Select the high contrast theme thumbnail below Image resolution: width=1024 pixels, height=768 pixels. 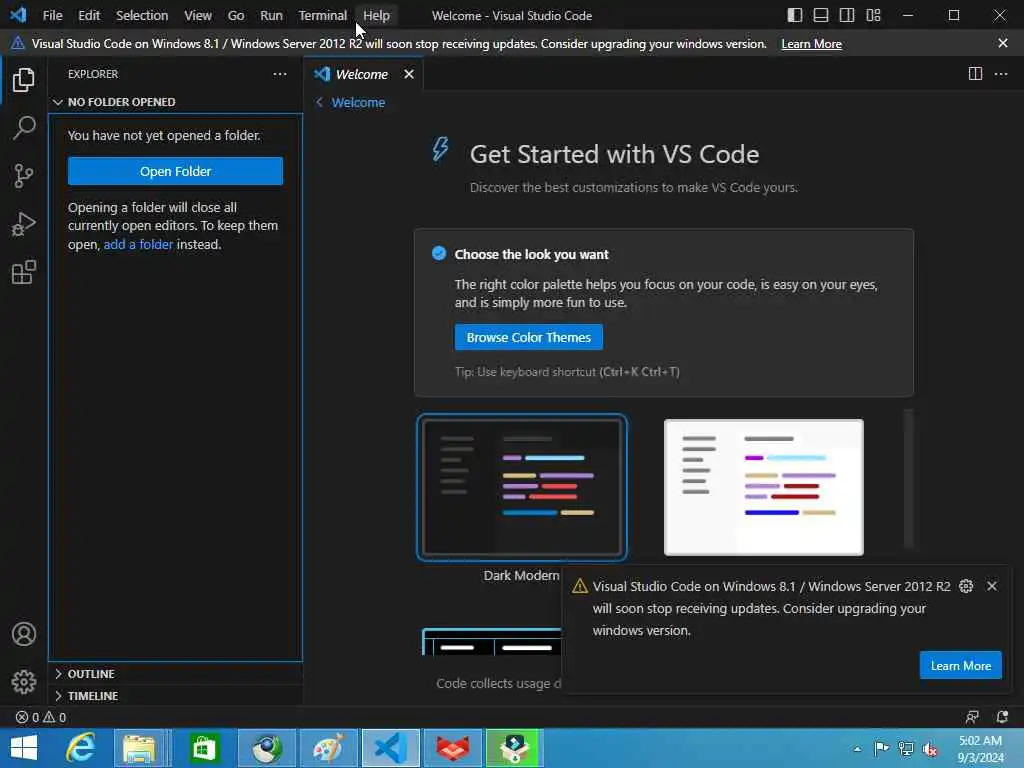coord(492,641)
